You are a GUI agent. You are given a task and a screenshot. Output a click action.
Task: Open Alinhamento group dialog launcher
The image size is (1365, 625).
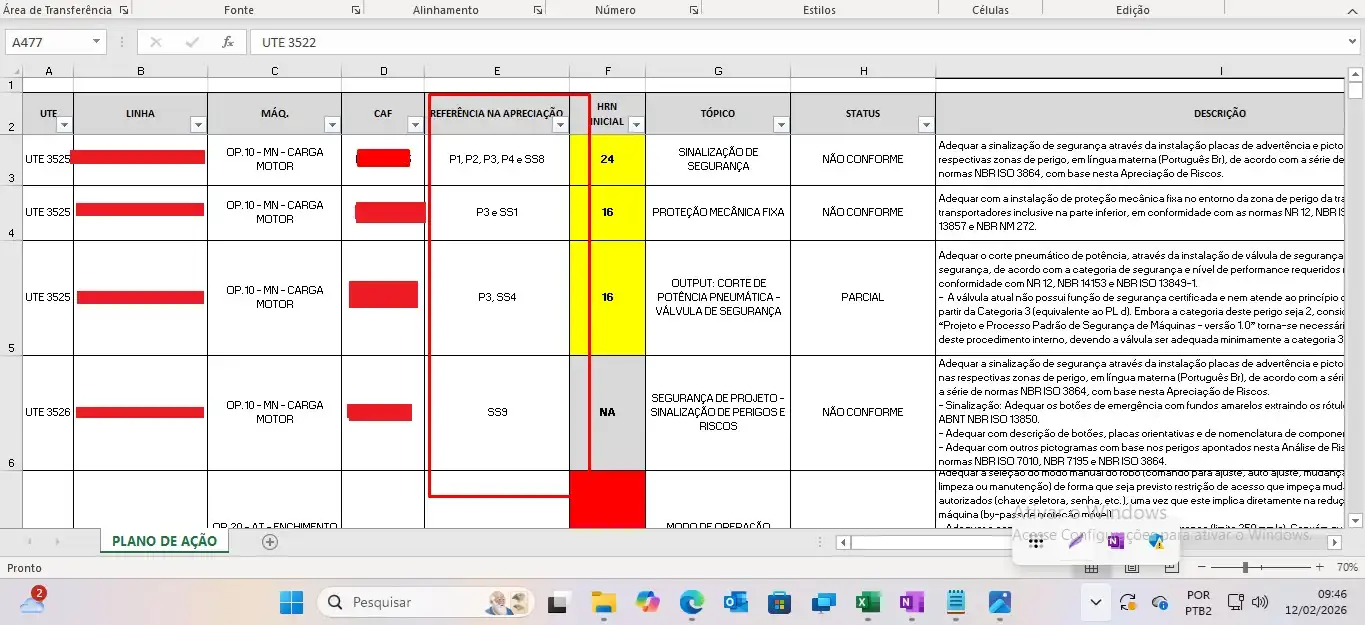[x=538, y=10]
